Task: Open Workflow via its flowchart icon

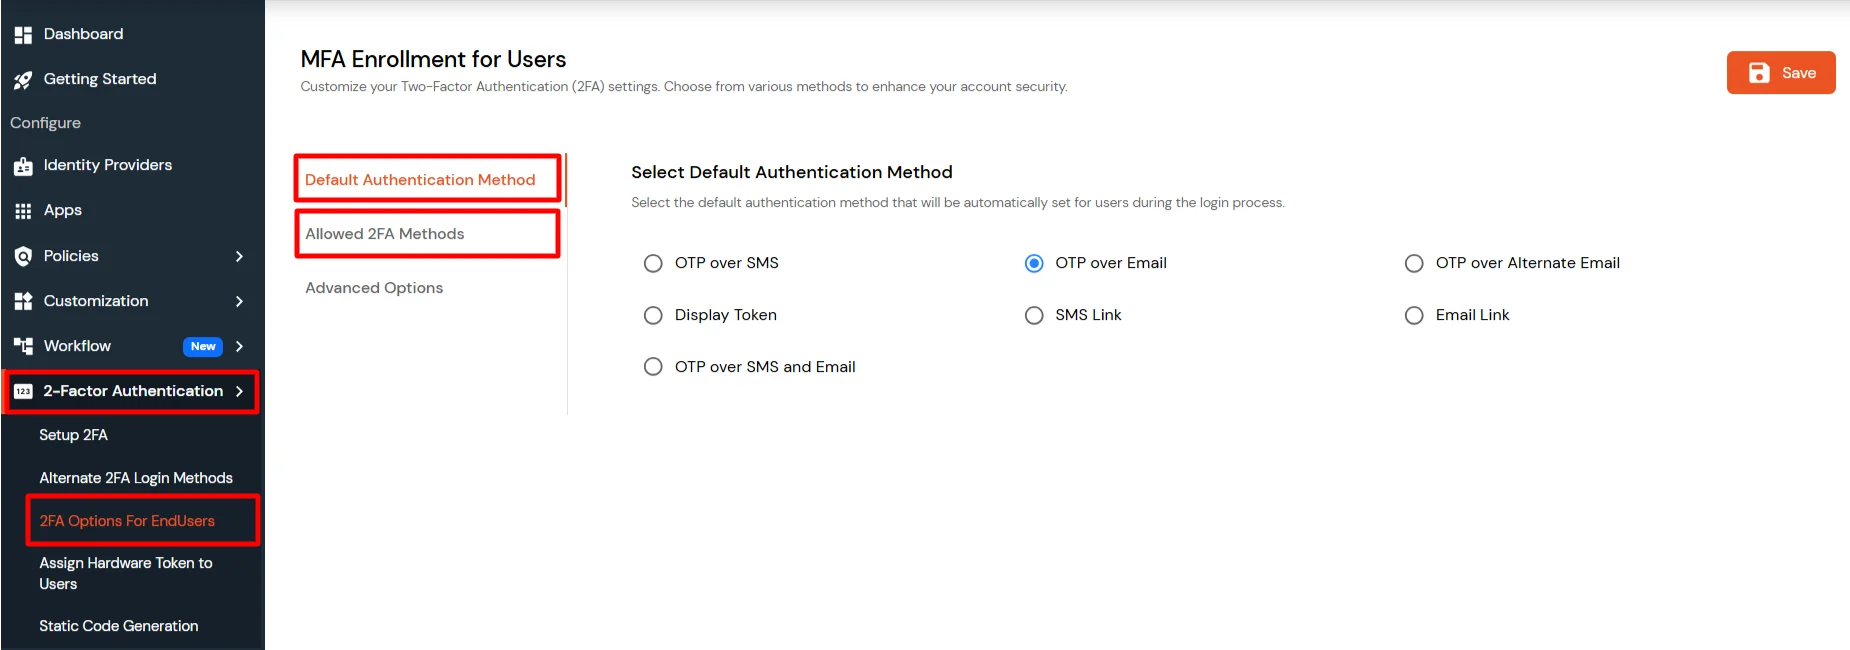Action: pyautogui.click(x=23, y=346)
